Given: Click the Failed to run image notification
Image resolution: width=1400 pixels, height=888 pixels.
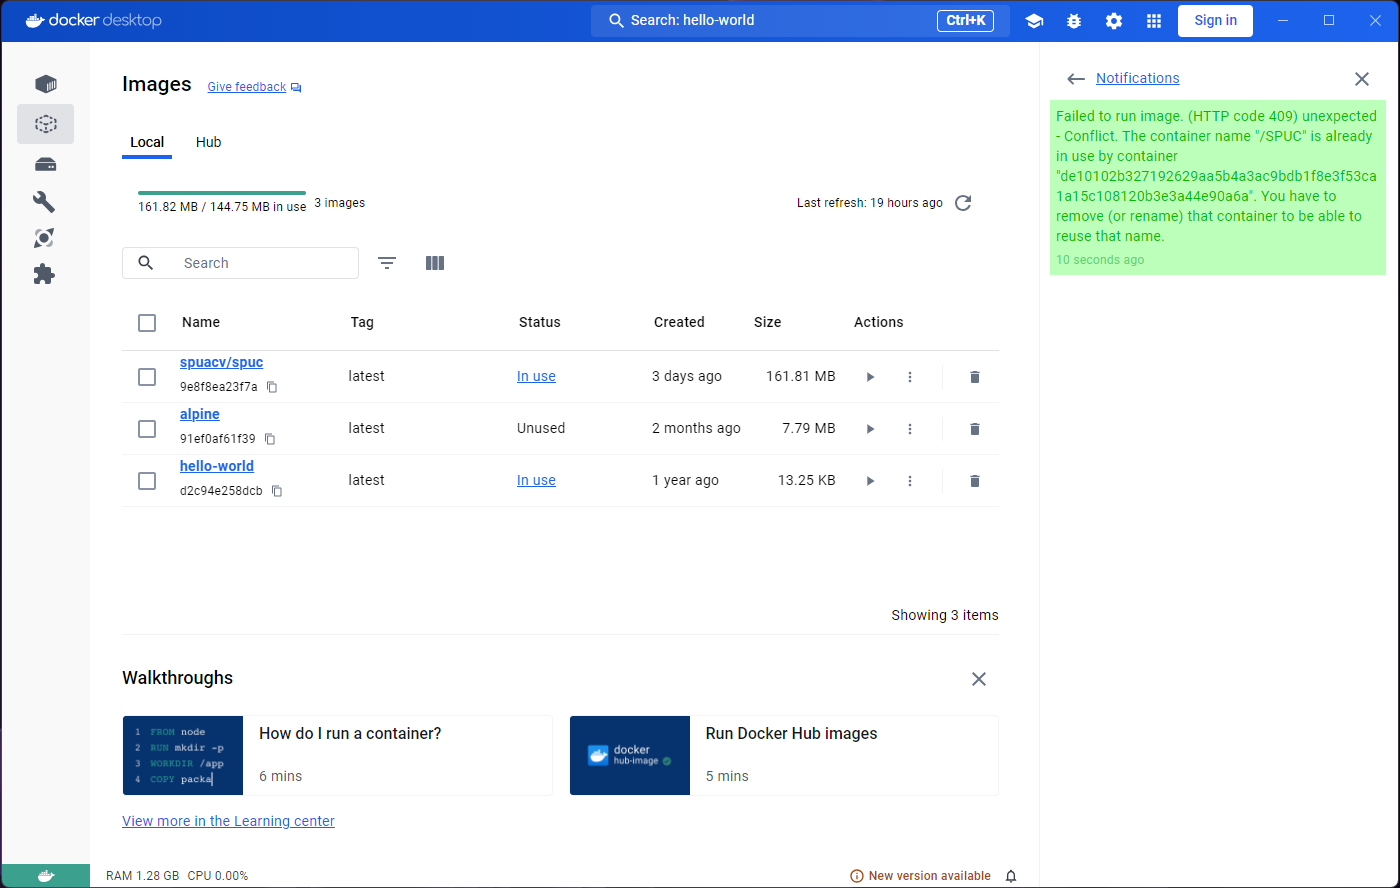Looking at the screenshot, I should [x=1218, y=187].
